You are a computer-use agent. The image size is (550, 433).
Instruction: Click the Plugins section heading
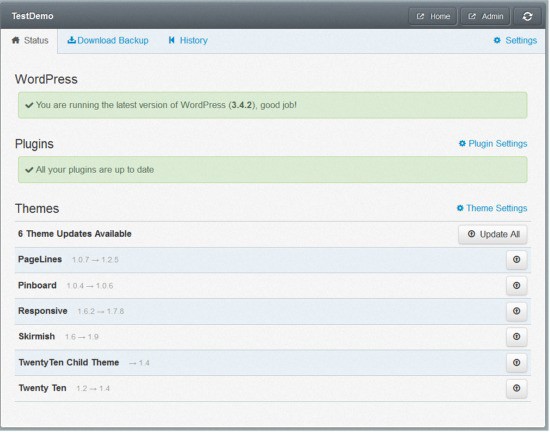point(34,144)
